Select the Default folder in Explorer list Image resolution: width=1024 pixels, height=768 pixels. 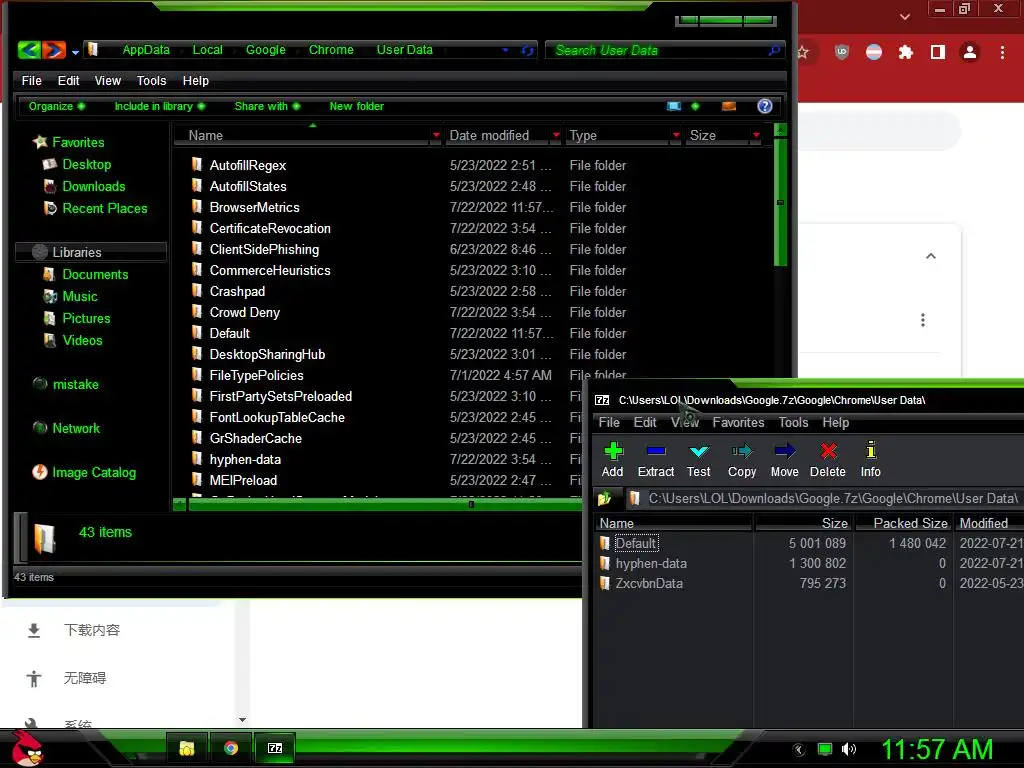pyautogui.click(x=230, y=333)
